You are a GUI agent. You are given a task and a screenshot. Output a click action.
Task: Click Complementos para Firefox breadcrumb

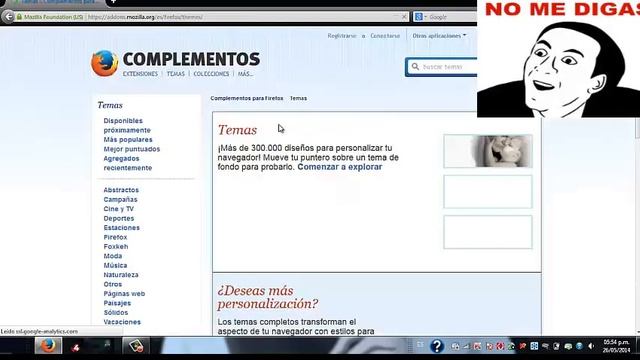click(247, 98)
